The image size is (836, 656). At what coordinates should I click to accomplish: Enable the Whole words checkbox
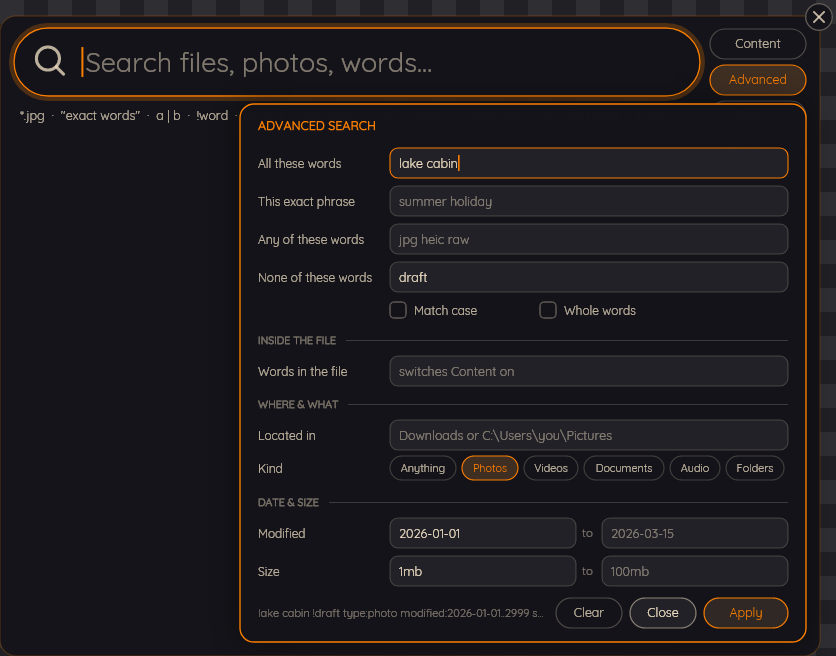(548, 310)
